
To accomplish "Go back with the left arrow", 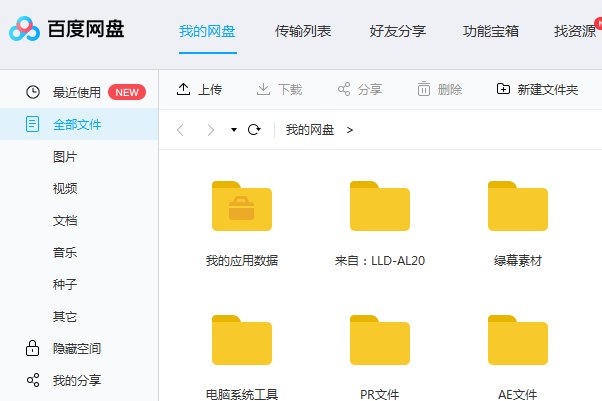I will click(180, 130).
